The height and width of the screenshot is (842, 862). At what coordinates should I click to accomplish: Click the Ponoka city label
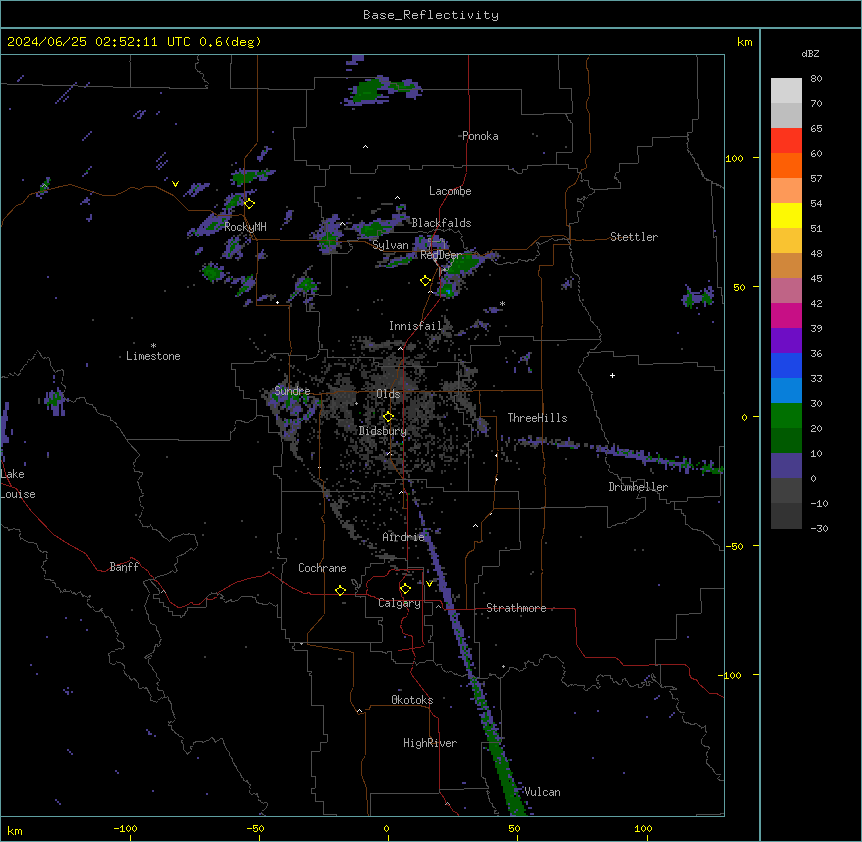(480, 136)
